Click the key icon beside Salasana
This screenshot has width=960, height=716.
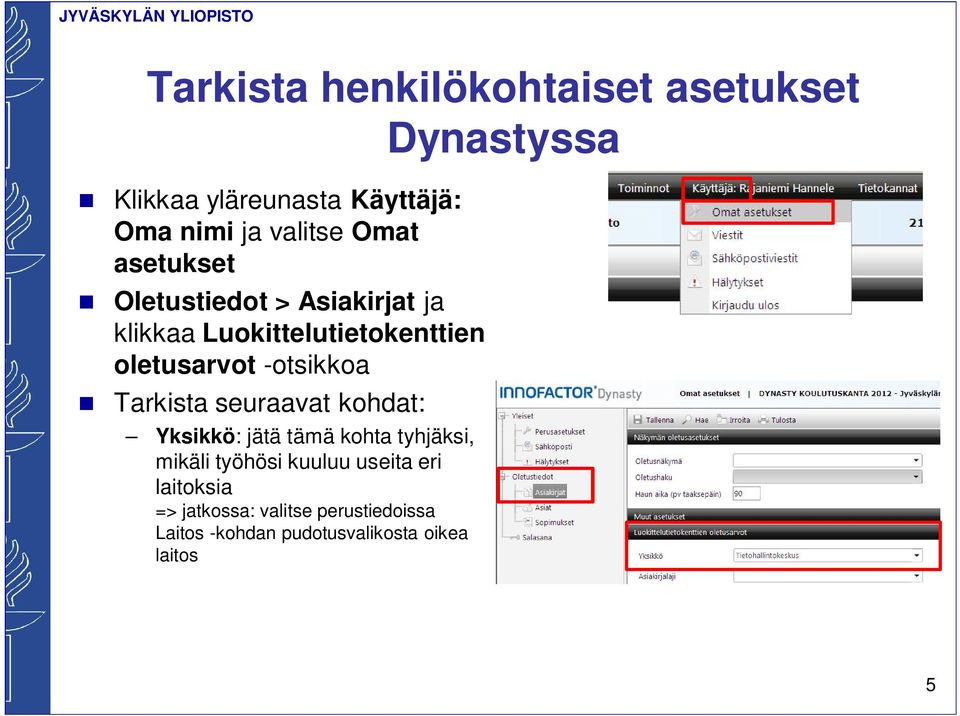pos(515,537)
